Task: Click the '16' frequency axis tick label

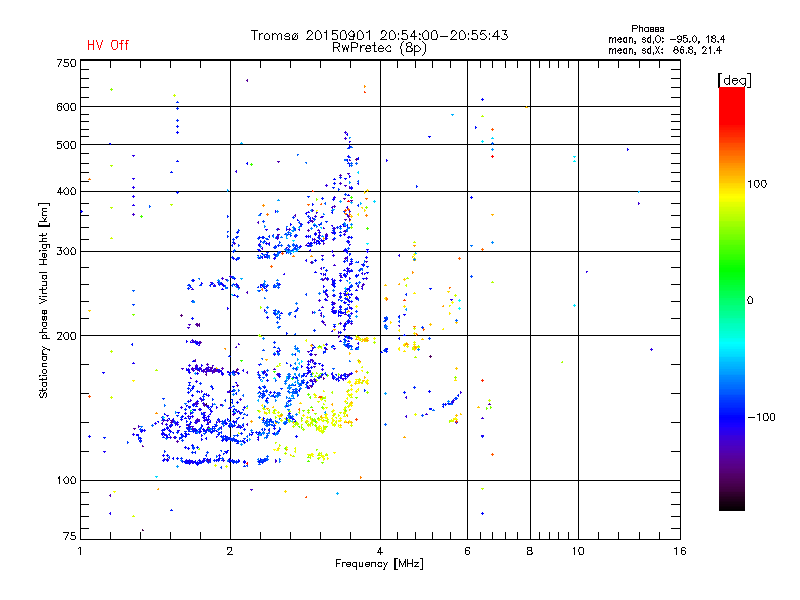Action: coord(680,551)
